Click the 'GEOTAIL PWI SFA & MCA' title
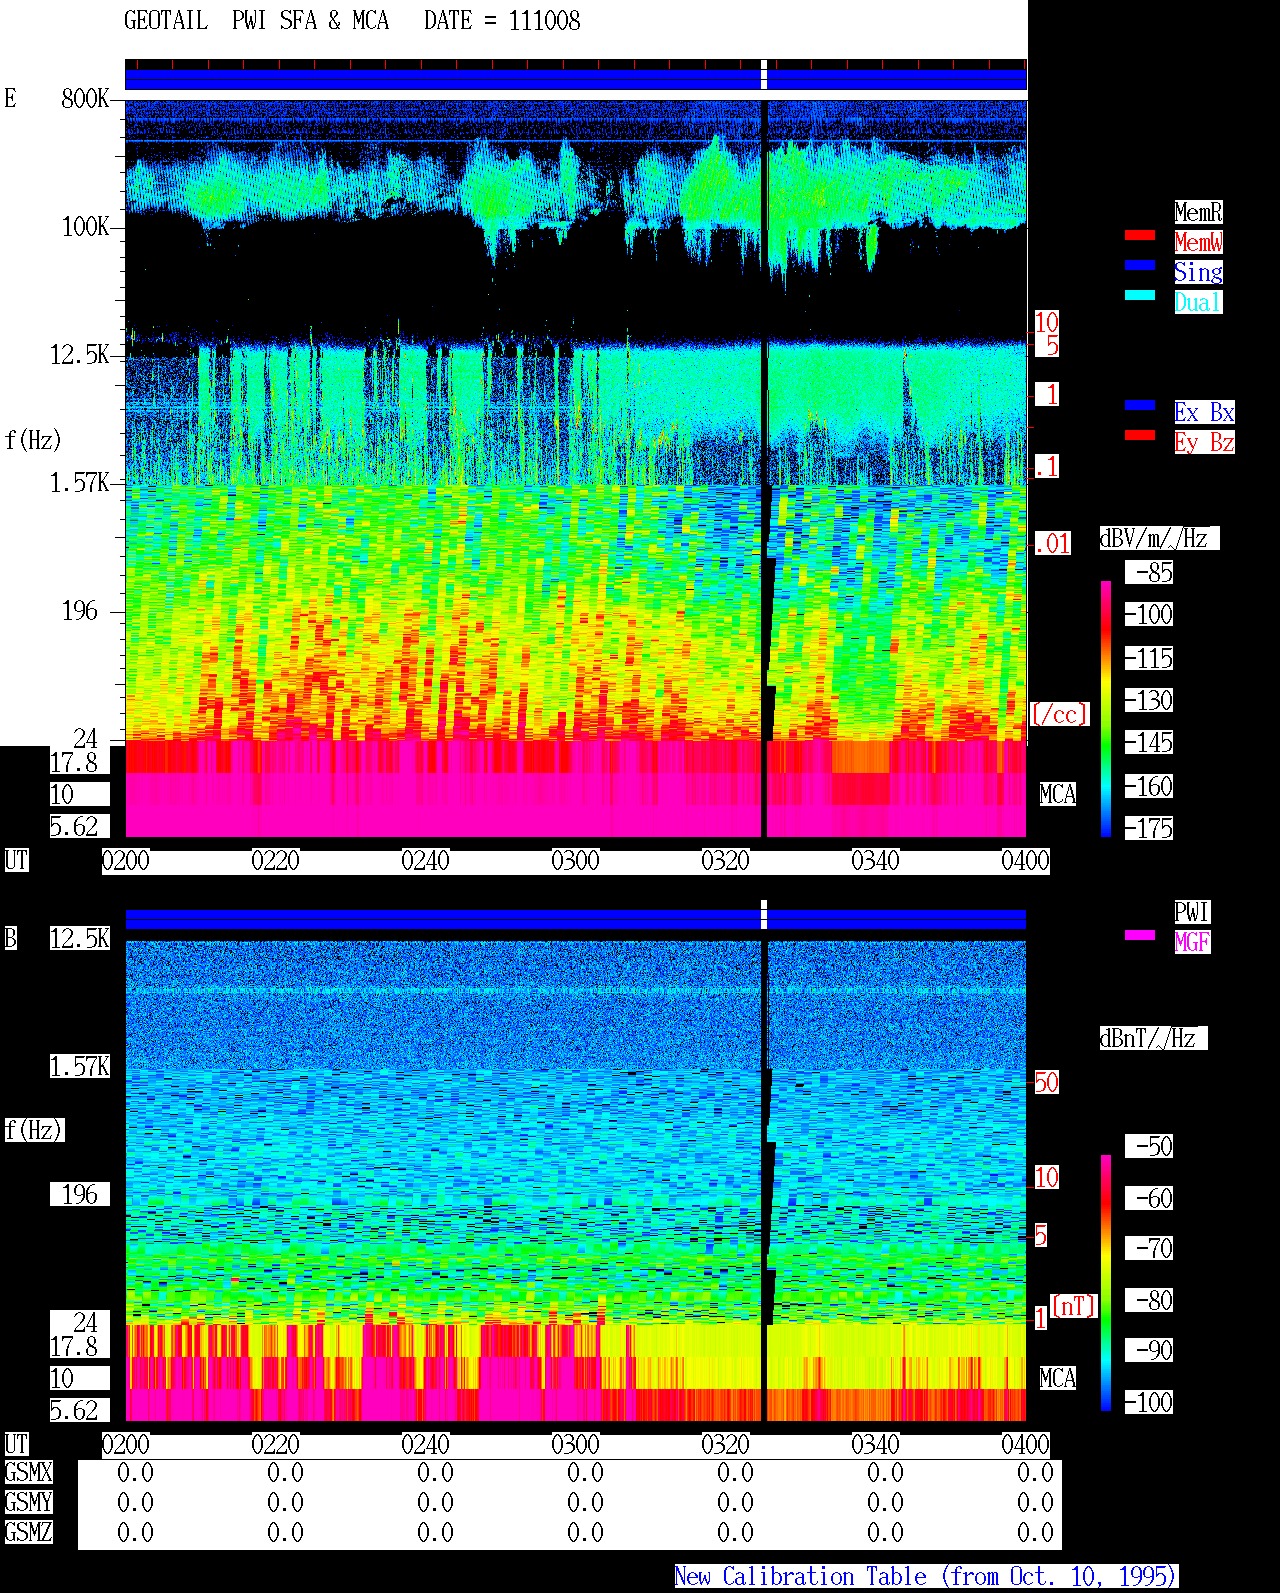The height and width of the screenshot is (1593, 1280). (256, 21)
